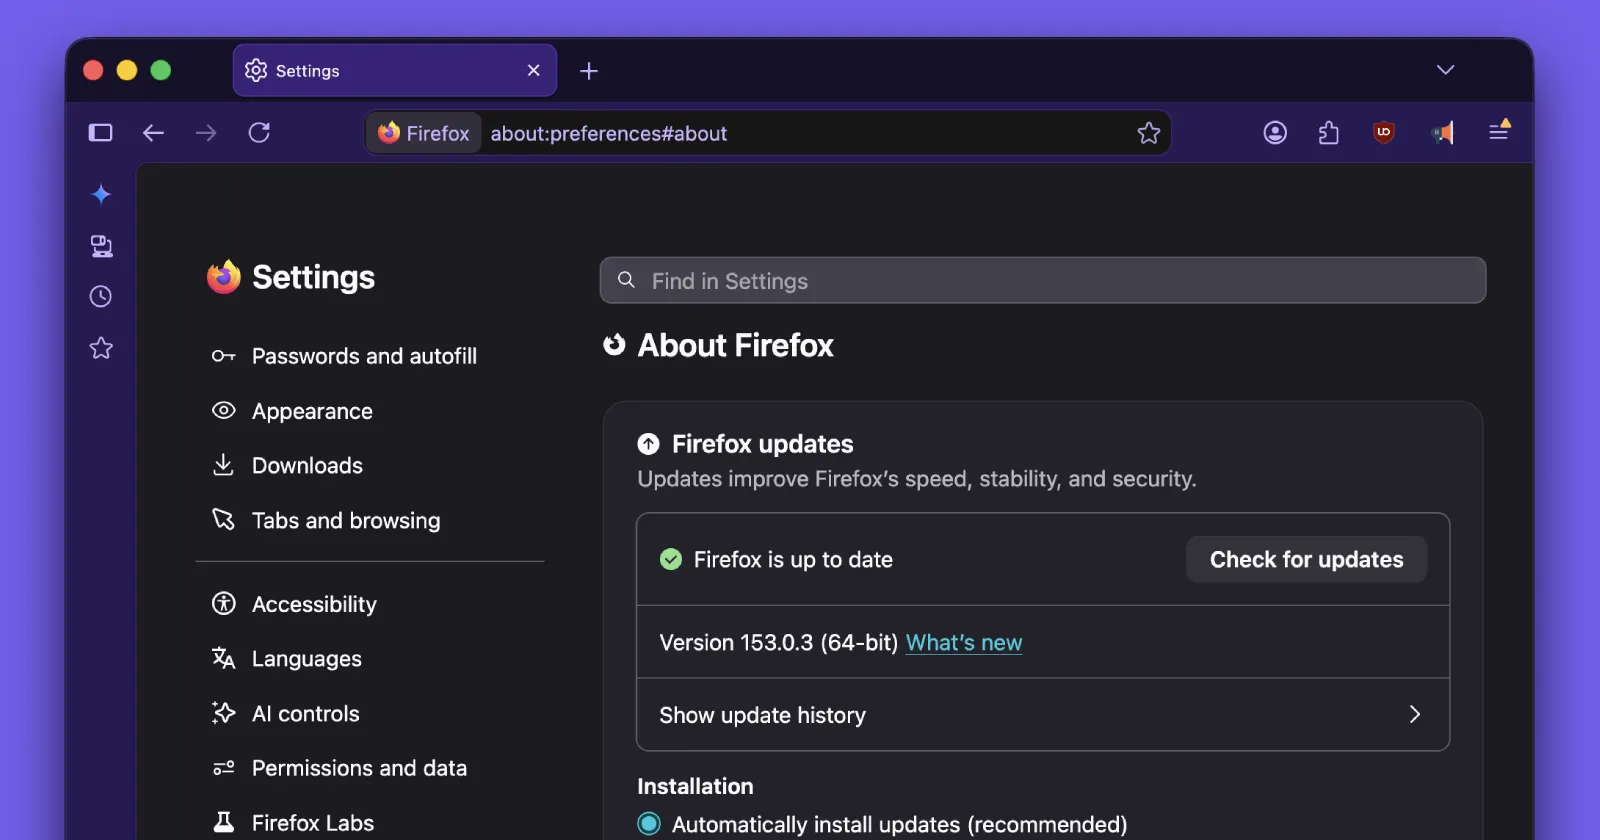Expand Show update history
The image size is (1600, 840).
1043,715
